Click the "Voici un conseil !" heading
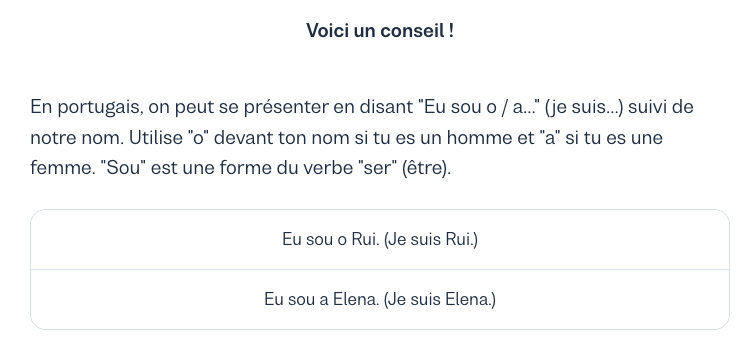This screenshot has height=364, width=756. [x=380, y=31]
